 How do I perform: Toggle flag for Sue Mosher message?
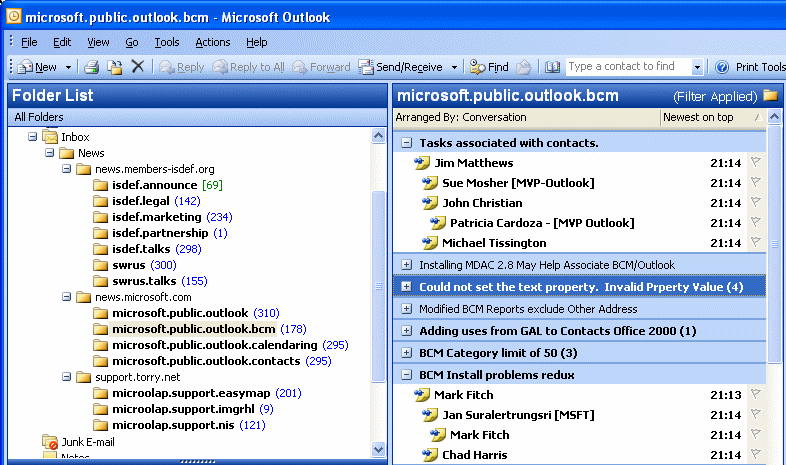pyautogui.click(x=756, y=183)
